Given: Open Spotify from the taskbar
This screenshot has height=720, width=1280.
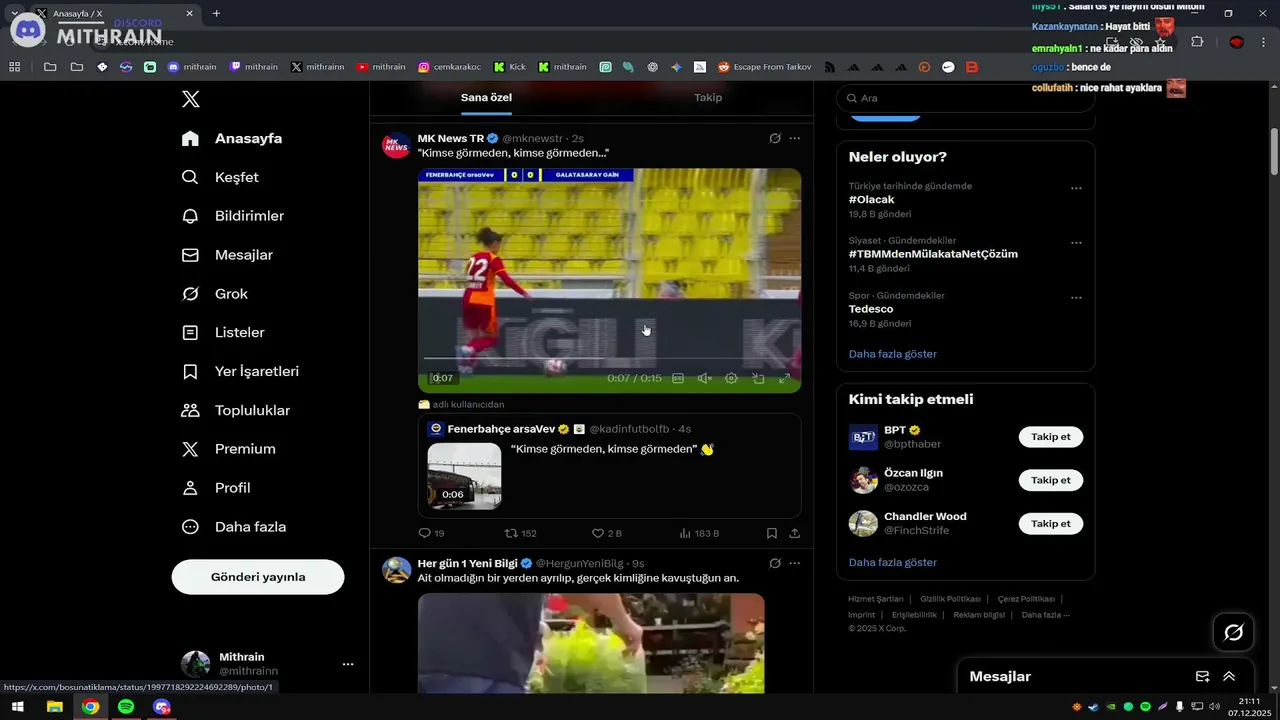Looking at the screenshot, I should click(x=126, y=707).
